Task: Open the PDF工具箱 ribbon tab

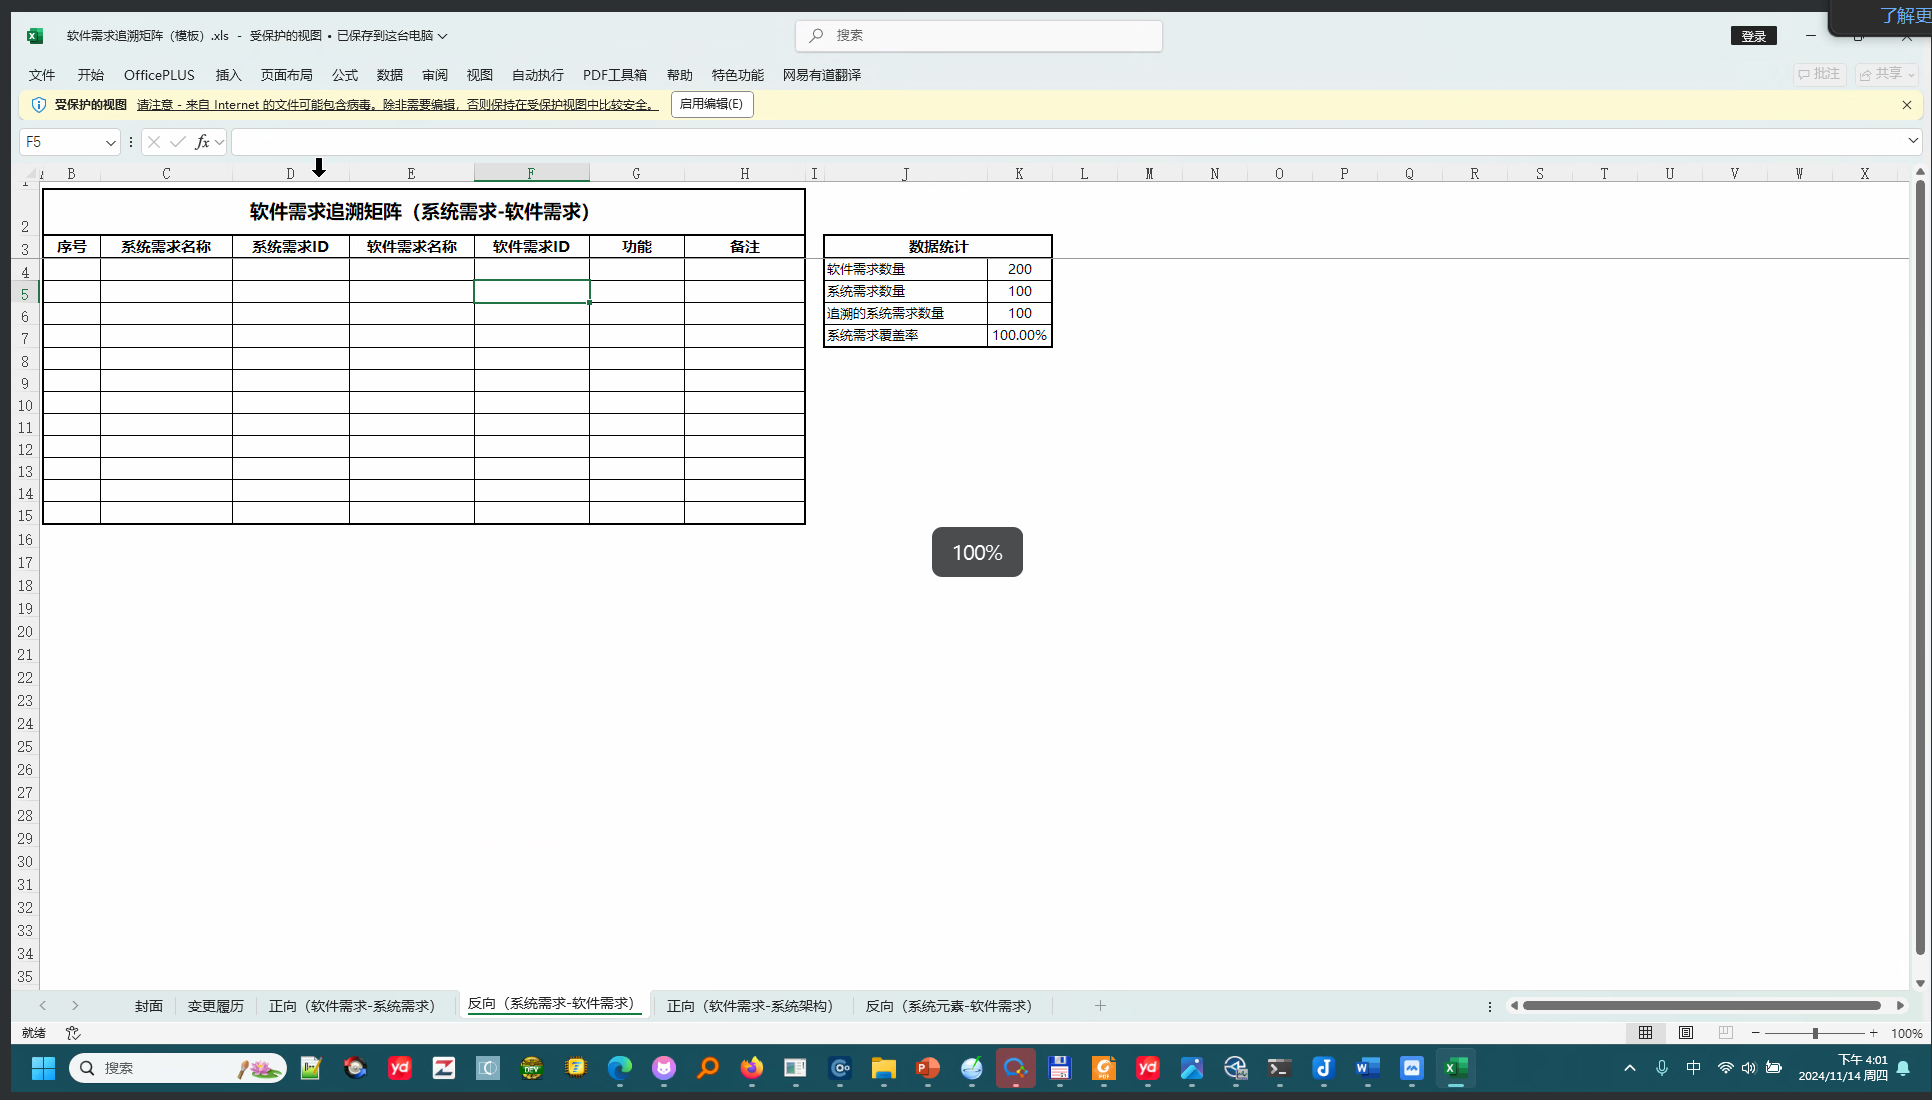Action: (x=615, y=75)
